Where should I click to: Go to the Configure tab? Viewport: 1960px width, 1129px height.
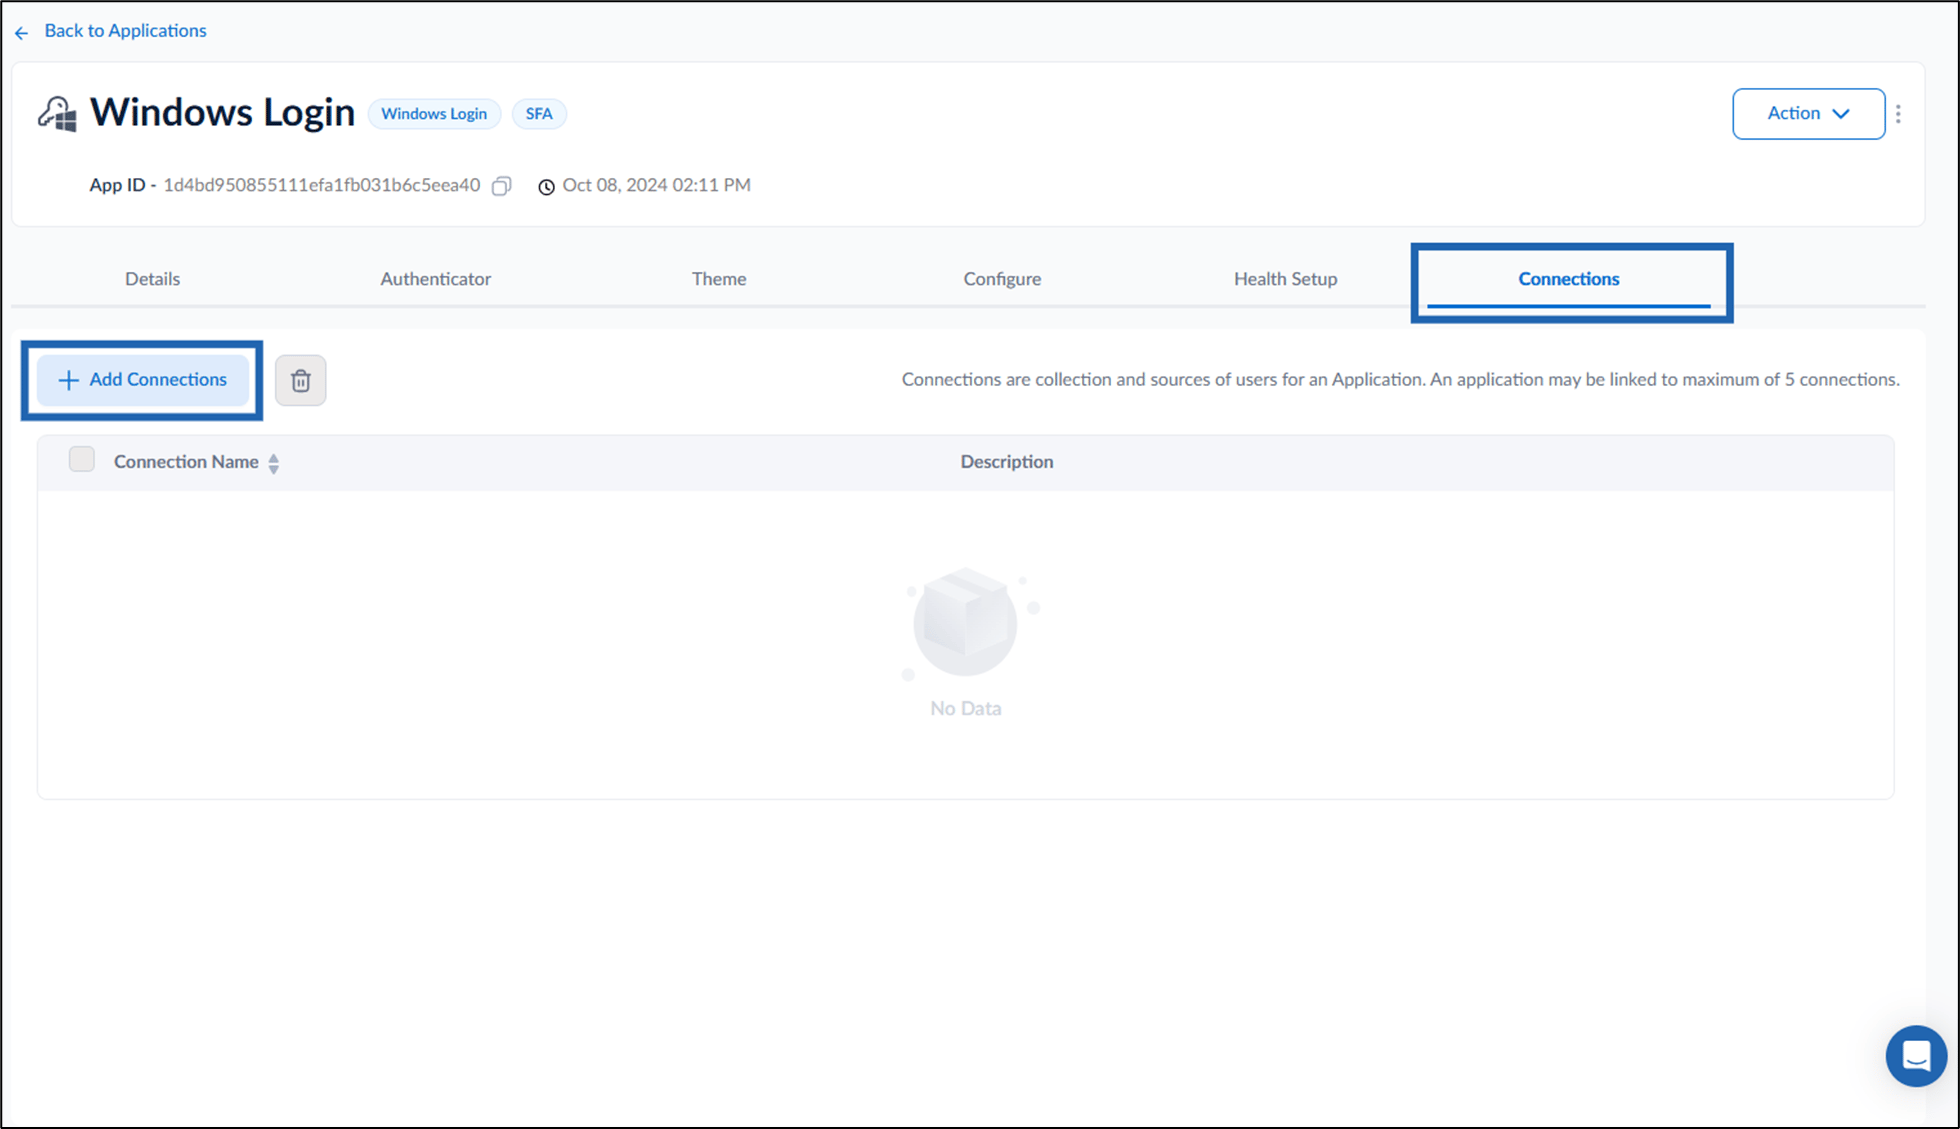click(x=1002, y=279)
